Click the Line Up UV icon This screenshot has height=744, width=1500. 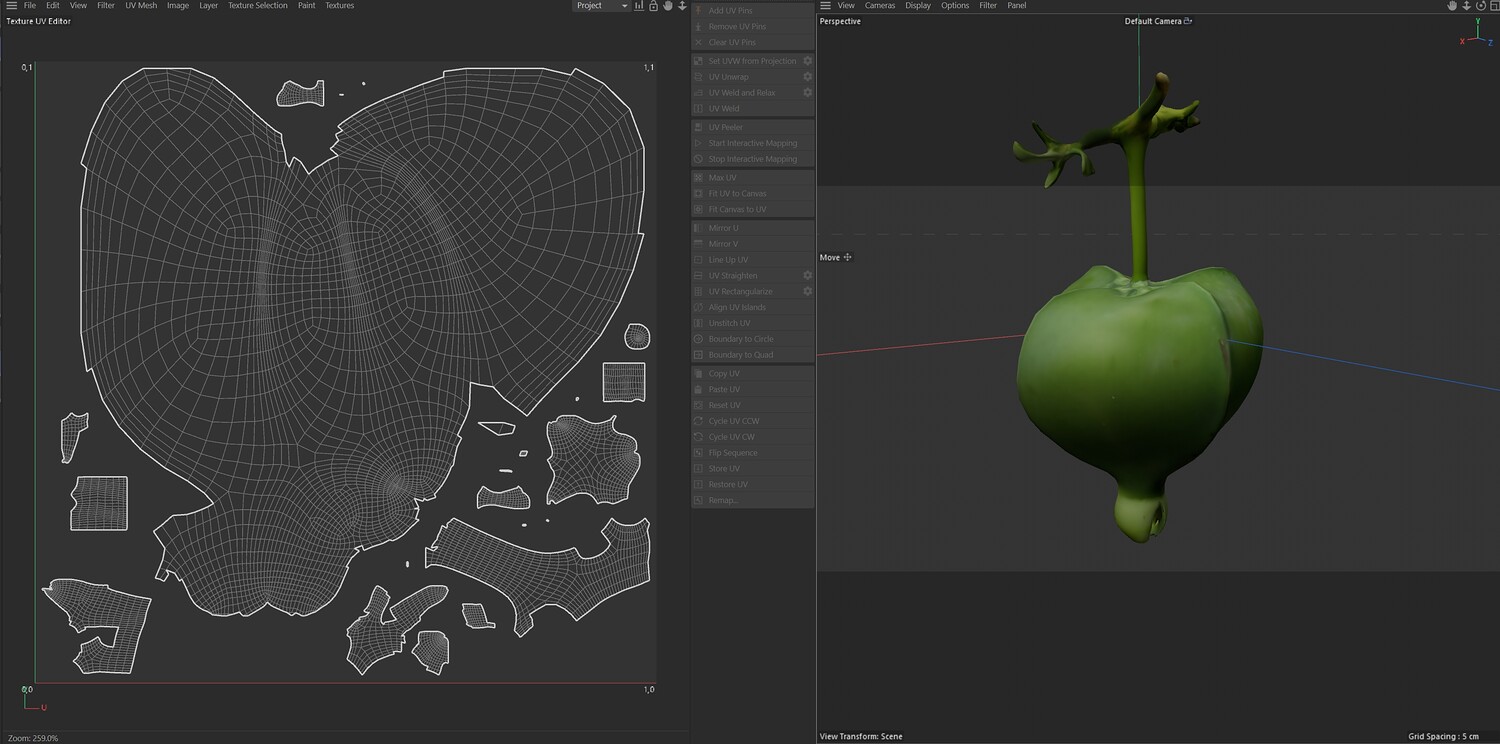tap(698, 260)
